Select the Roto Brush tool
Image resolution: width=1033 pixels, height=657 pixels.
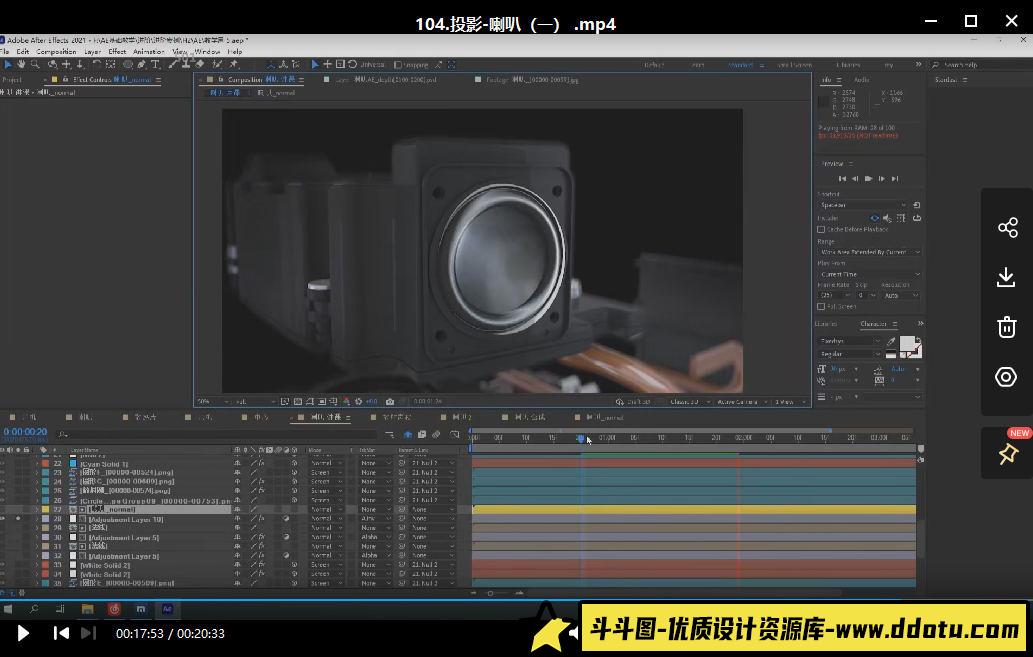217,65
